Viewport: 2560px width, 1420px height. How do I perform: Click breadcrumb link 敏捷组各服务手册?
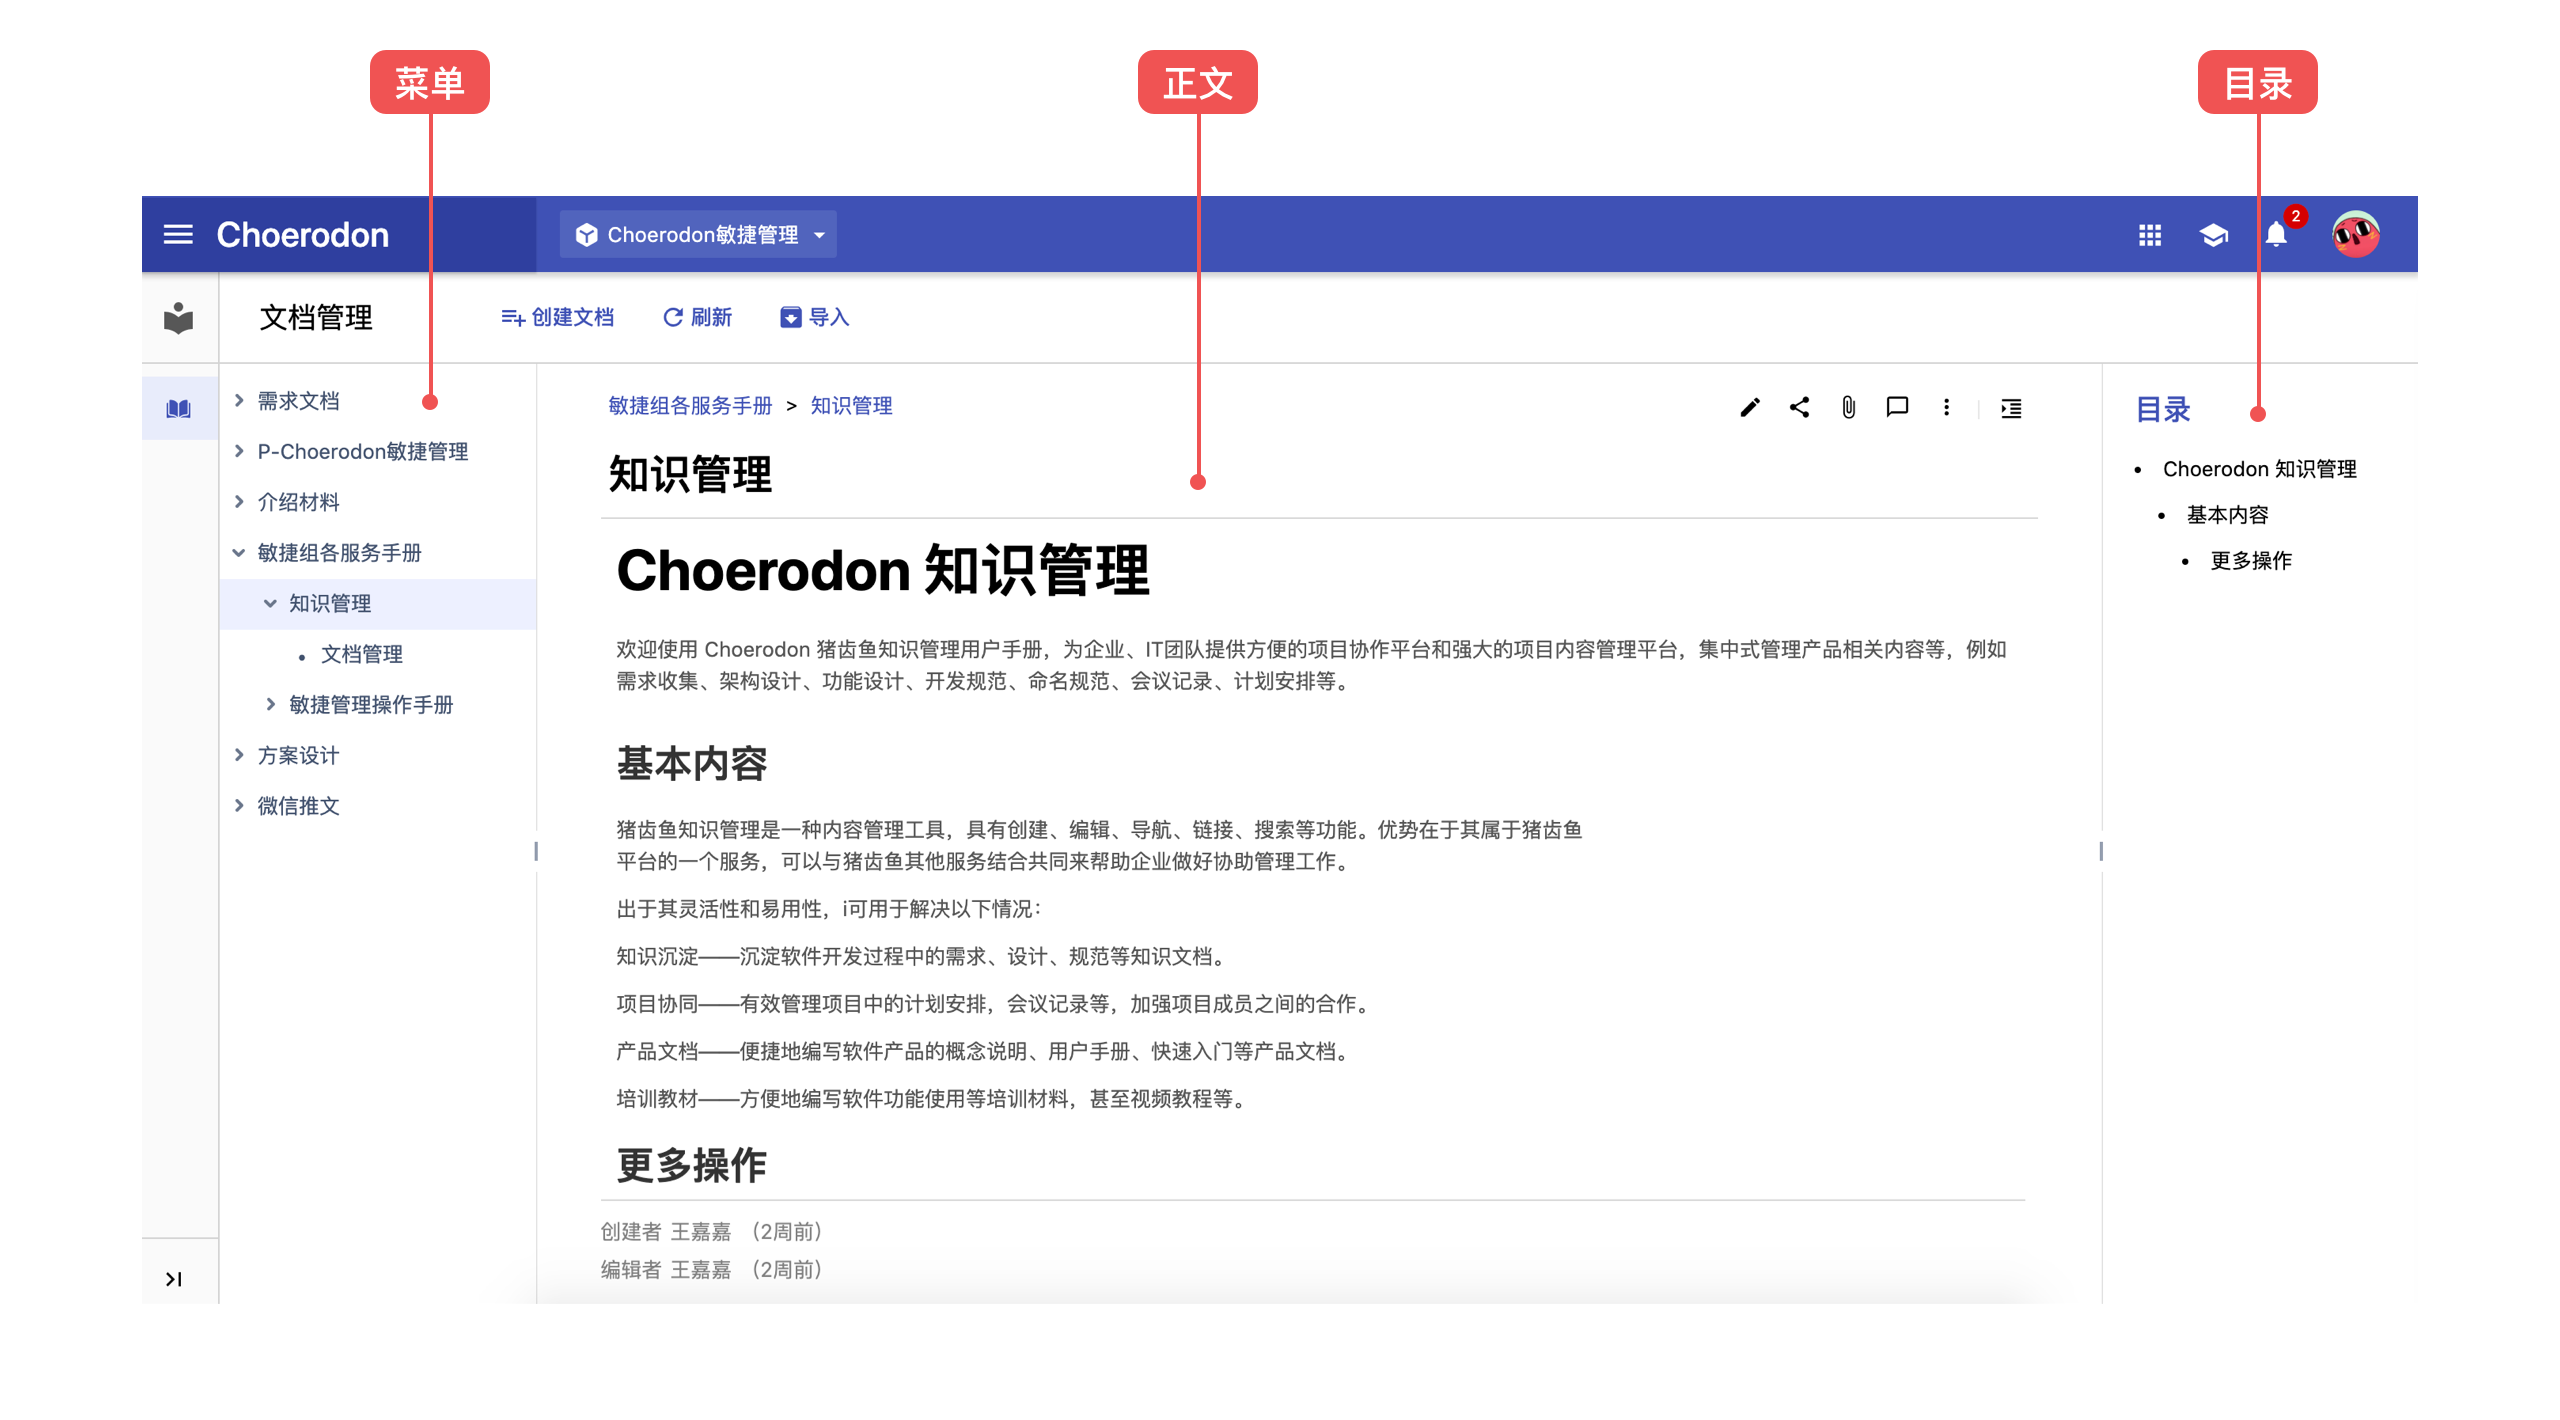690,405
